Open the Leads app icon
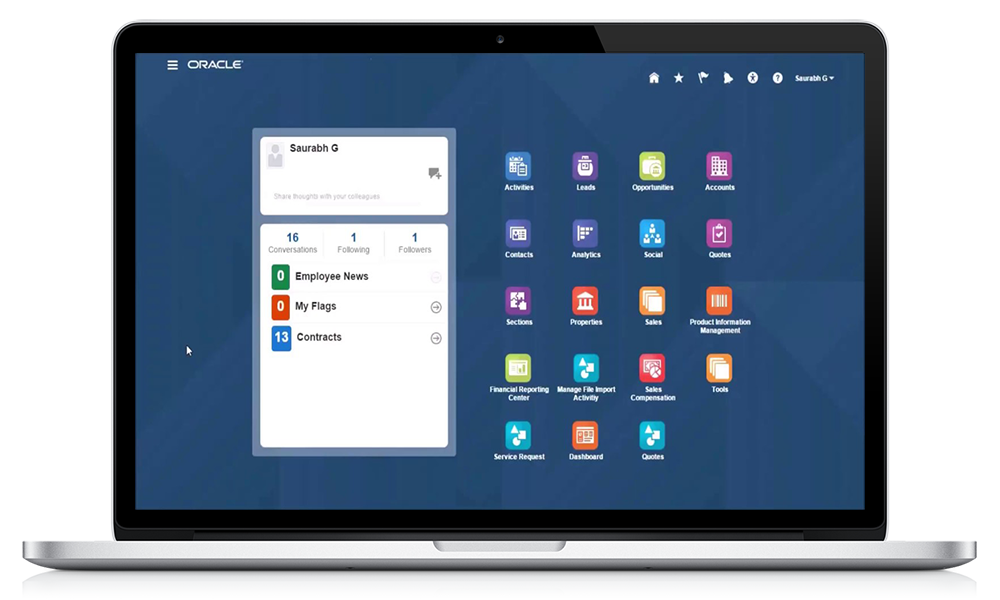Screen dimensions: 1000x600 pyautogui.click(x=585, y=166)
